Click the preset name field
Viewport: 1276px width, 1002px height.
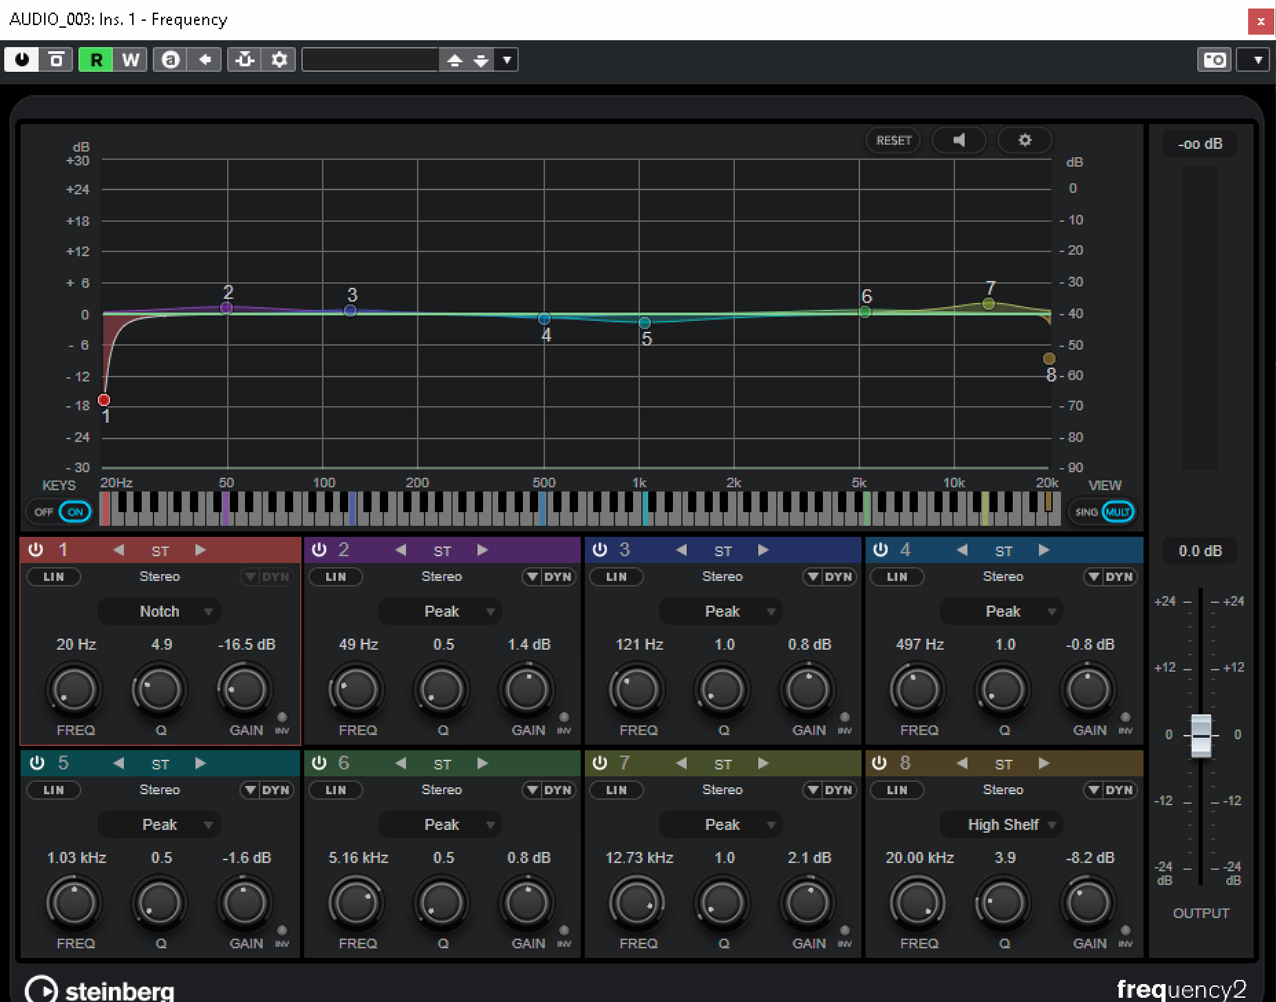(370, 60)
